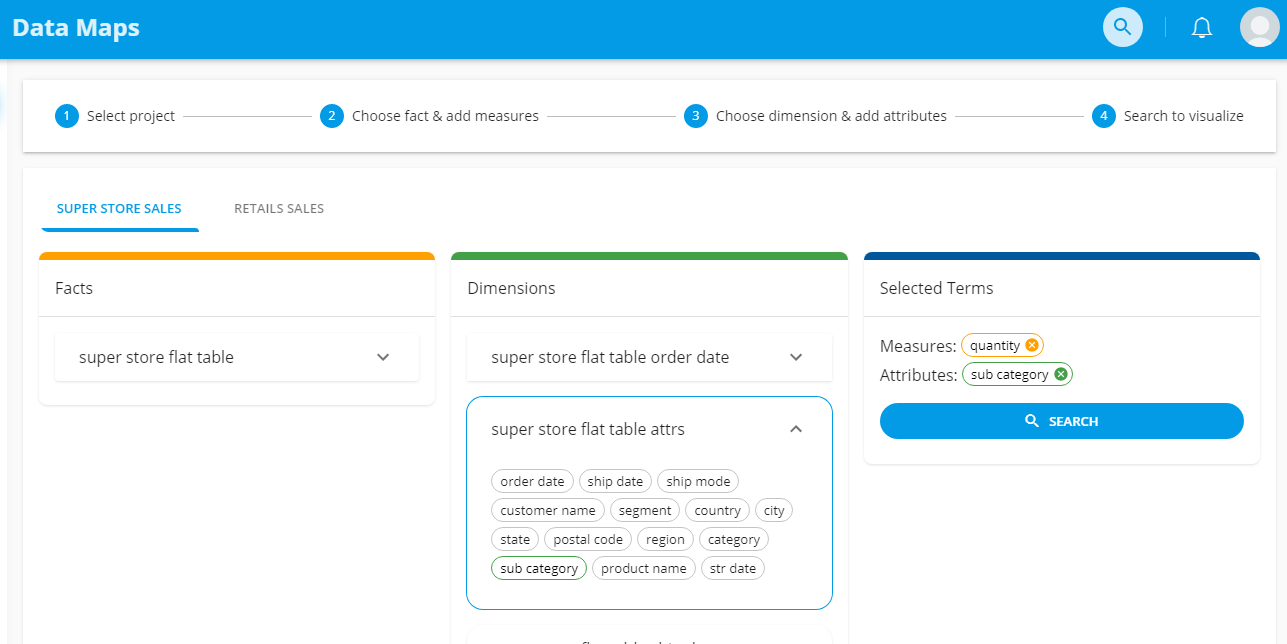
Task: Select the region attribute chip
Action: [665, 539]
